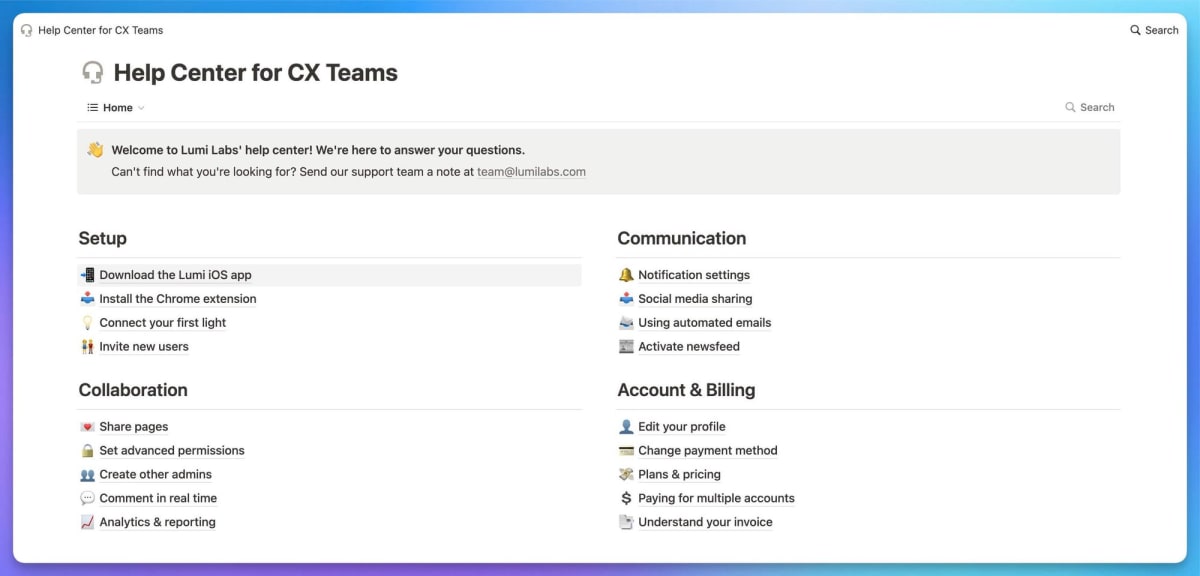This screenshot has height=576, width=1200.
Task: Click the bell icon beside Notification settings
Action: tap(626, 275)
